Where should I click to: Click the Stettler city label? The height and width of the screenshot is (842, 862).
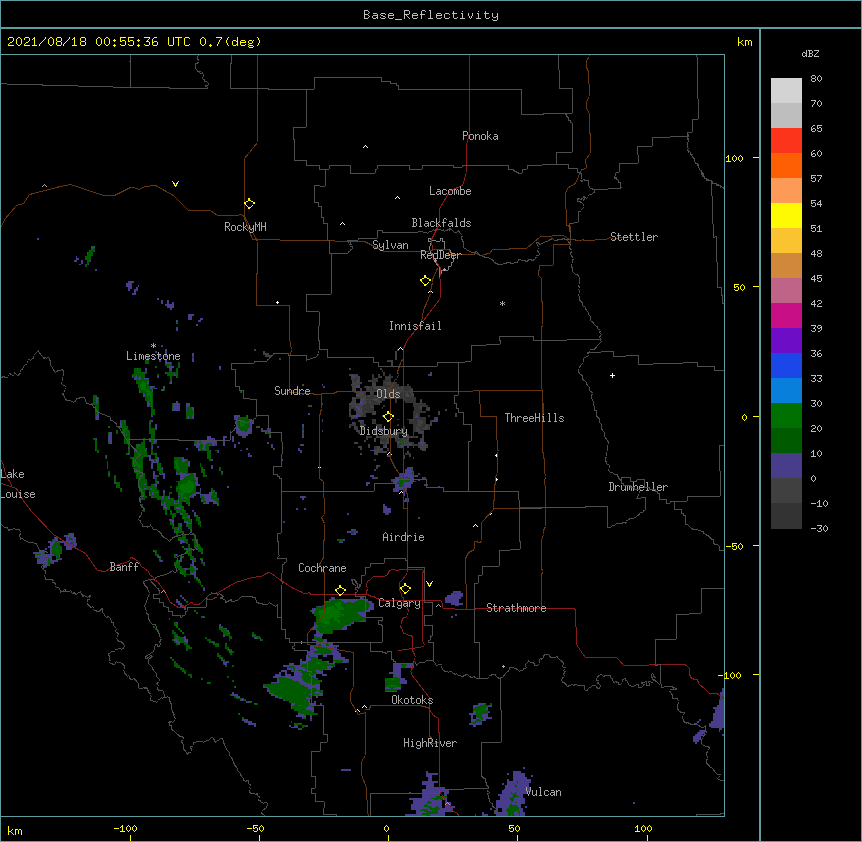coord(634,237)
